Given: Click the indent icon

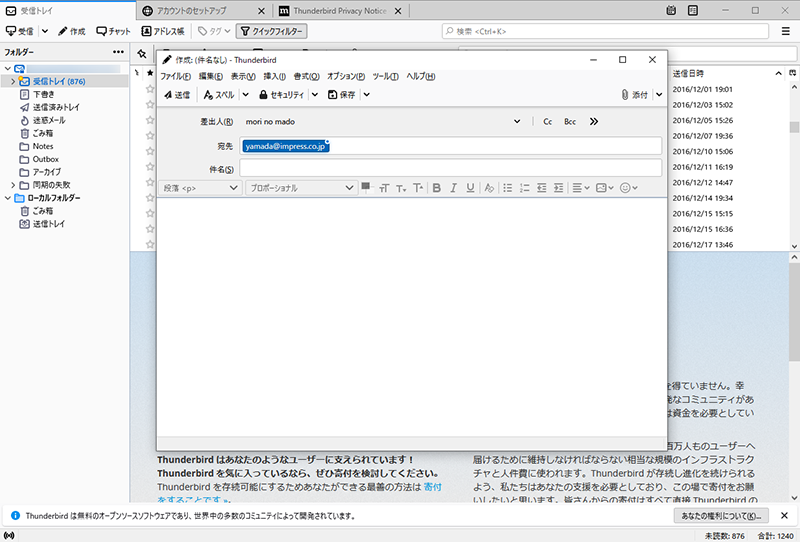Looking at the screenshot, I should pos(559,188).
